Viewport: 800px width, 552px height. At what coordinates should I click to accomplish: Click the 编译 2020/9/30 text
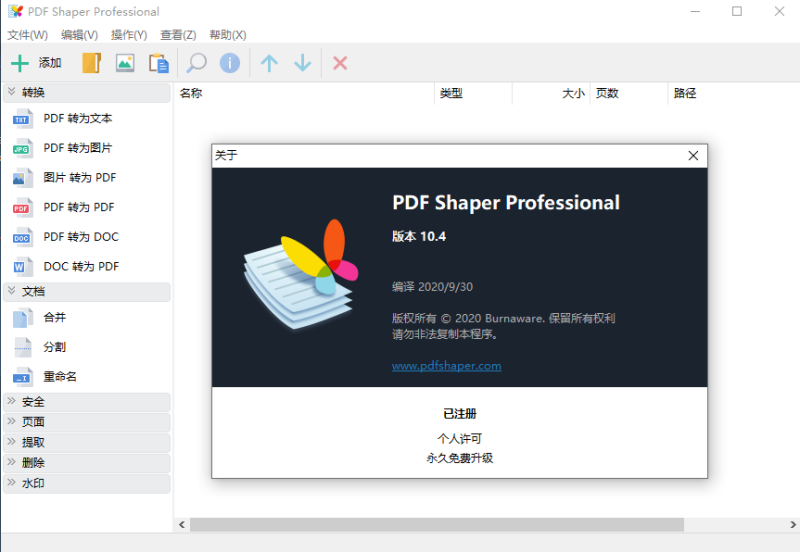coord(432,287)
